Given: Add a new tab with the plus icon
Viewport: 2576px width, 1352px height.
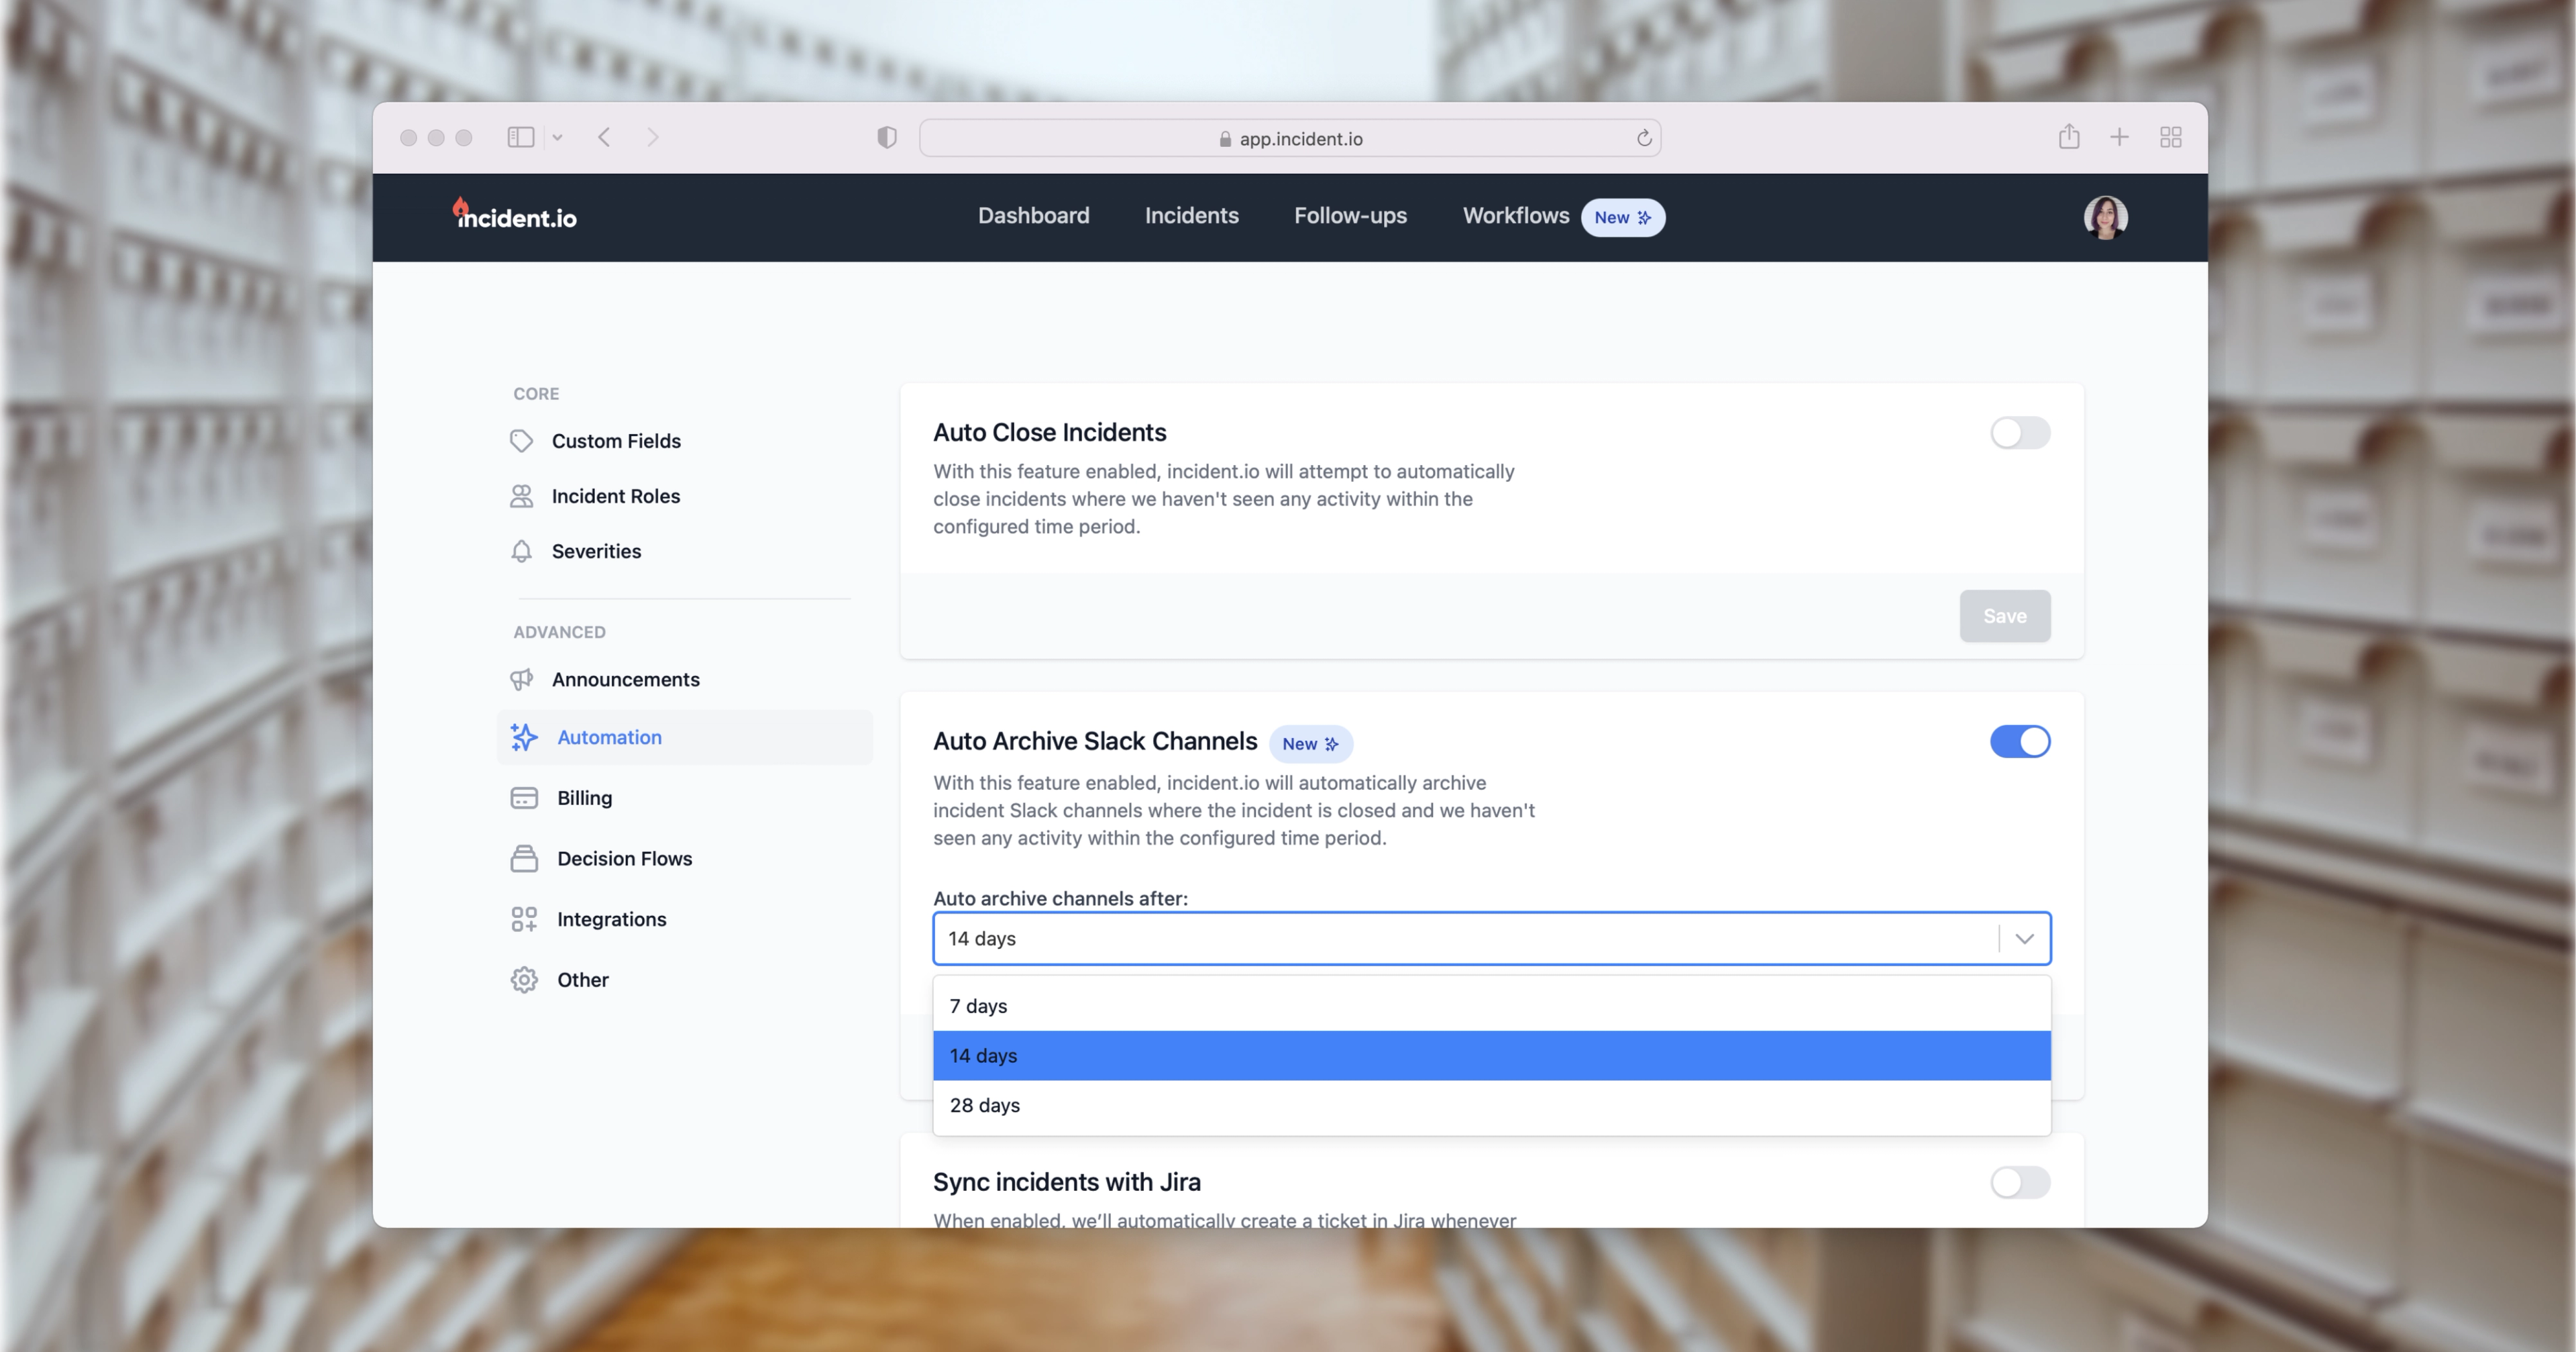Looking at the screenshot, I should coord(2119,137).
